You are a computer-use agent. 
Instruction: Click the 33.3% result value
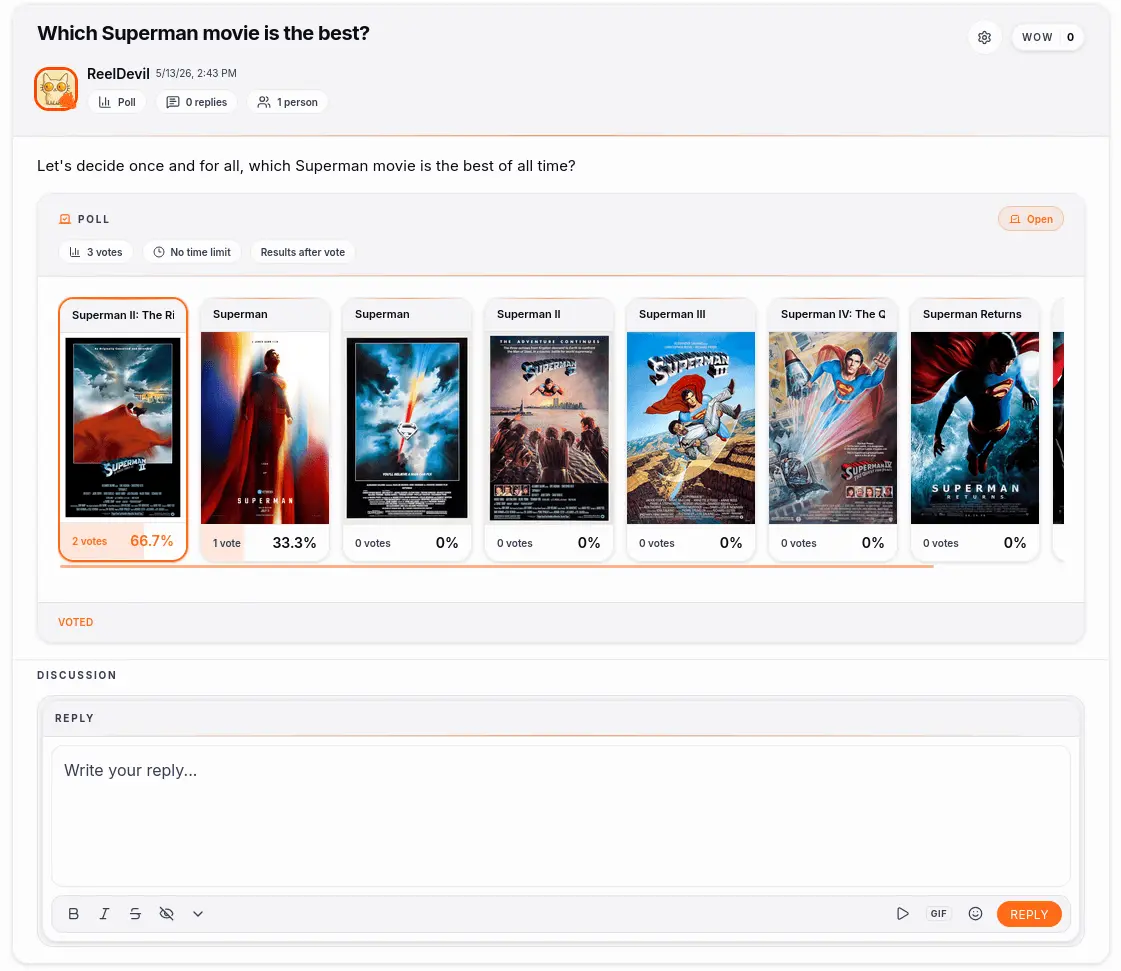[294, 543]
